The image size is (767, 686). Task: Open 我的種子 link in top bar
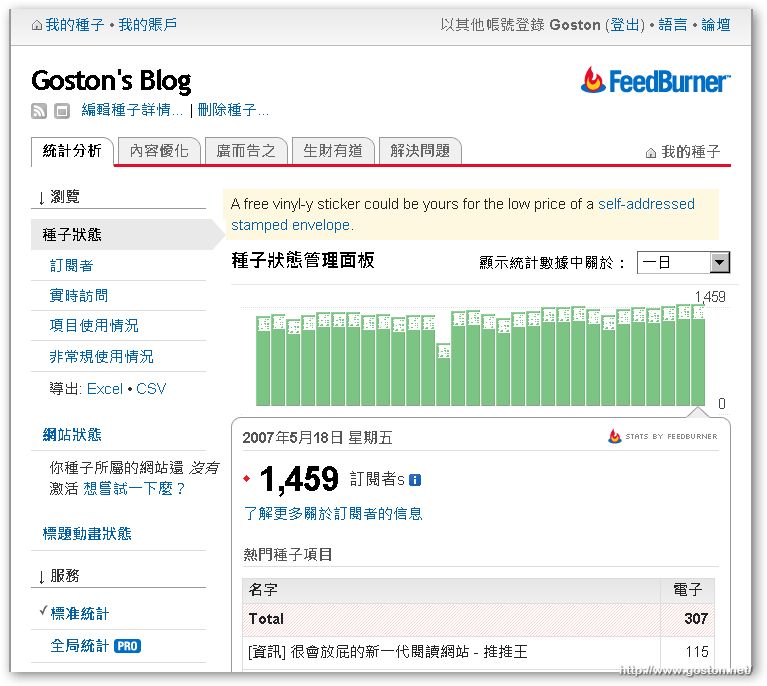(75, 24)
